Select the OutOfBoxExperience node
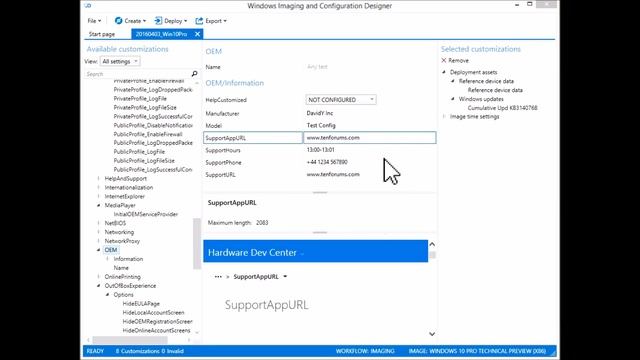This screenshot has height=360, width=640. pos(130,286)
